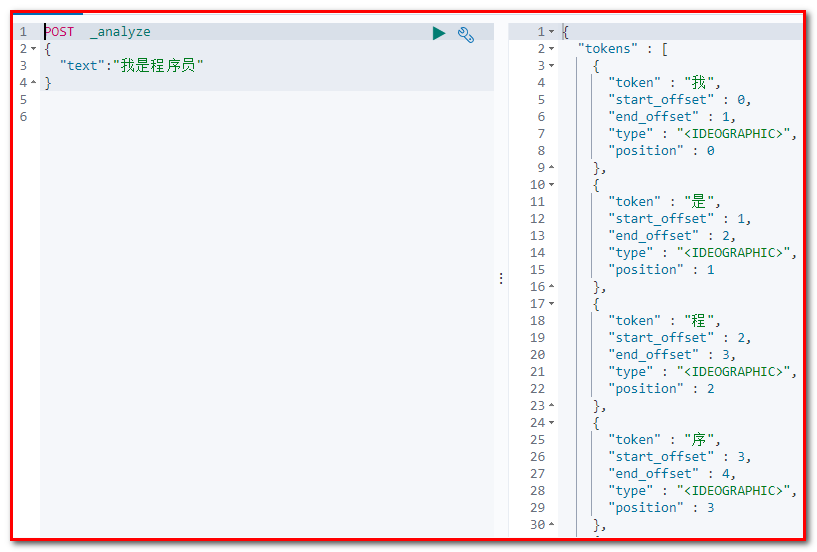Collapse token object at response line 24
The width and height of the screenshot is (817, 552).
(x=551, y=423)
